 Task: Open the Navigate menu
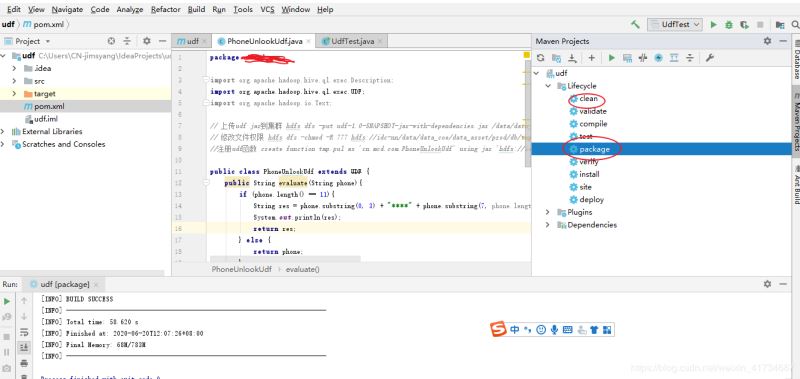[67, 9]
